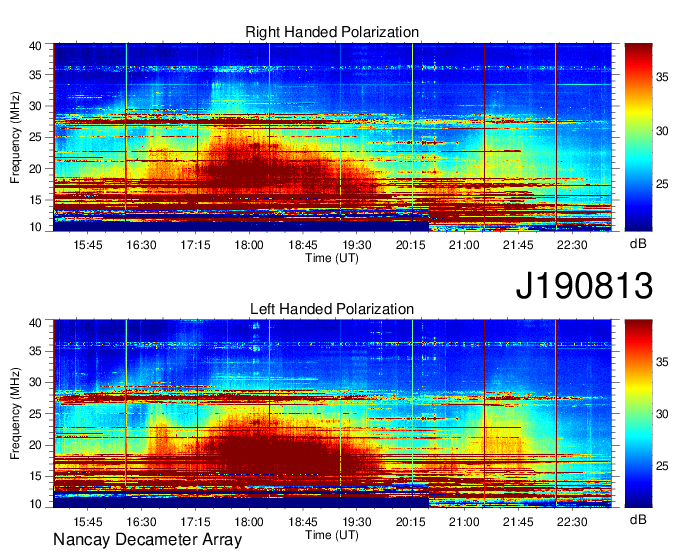Click the 'Left Handed Polarization' plot title
The height and width of the screenshot is (552, 680).
click(x=332, y=309)
